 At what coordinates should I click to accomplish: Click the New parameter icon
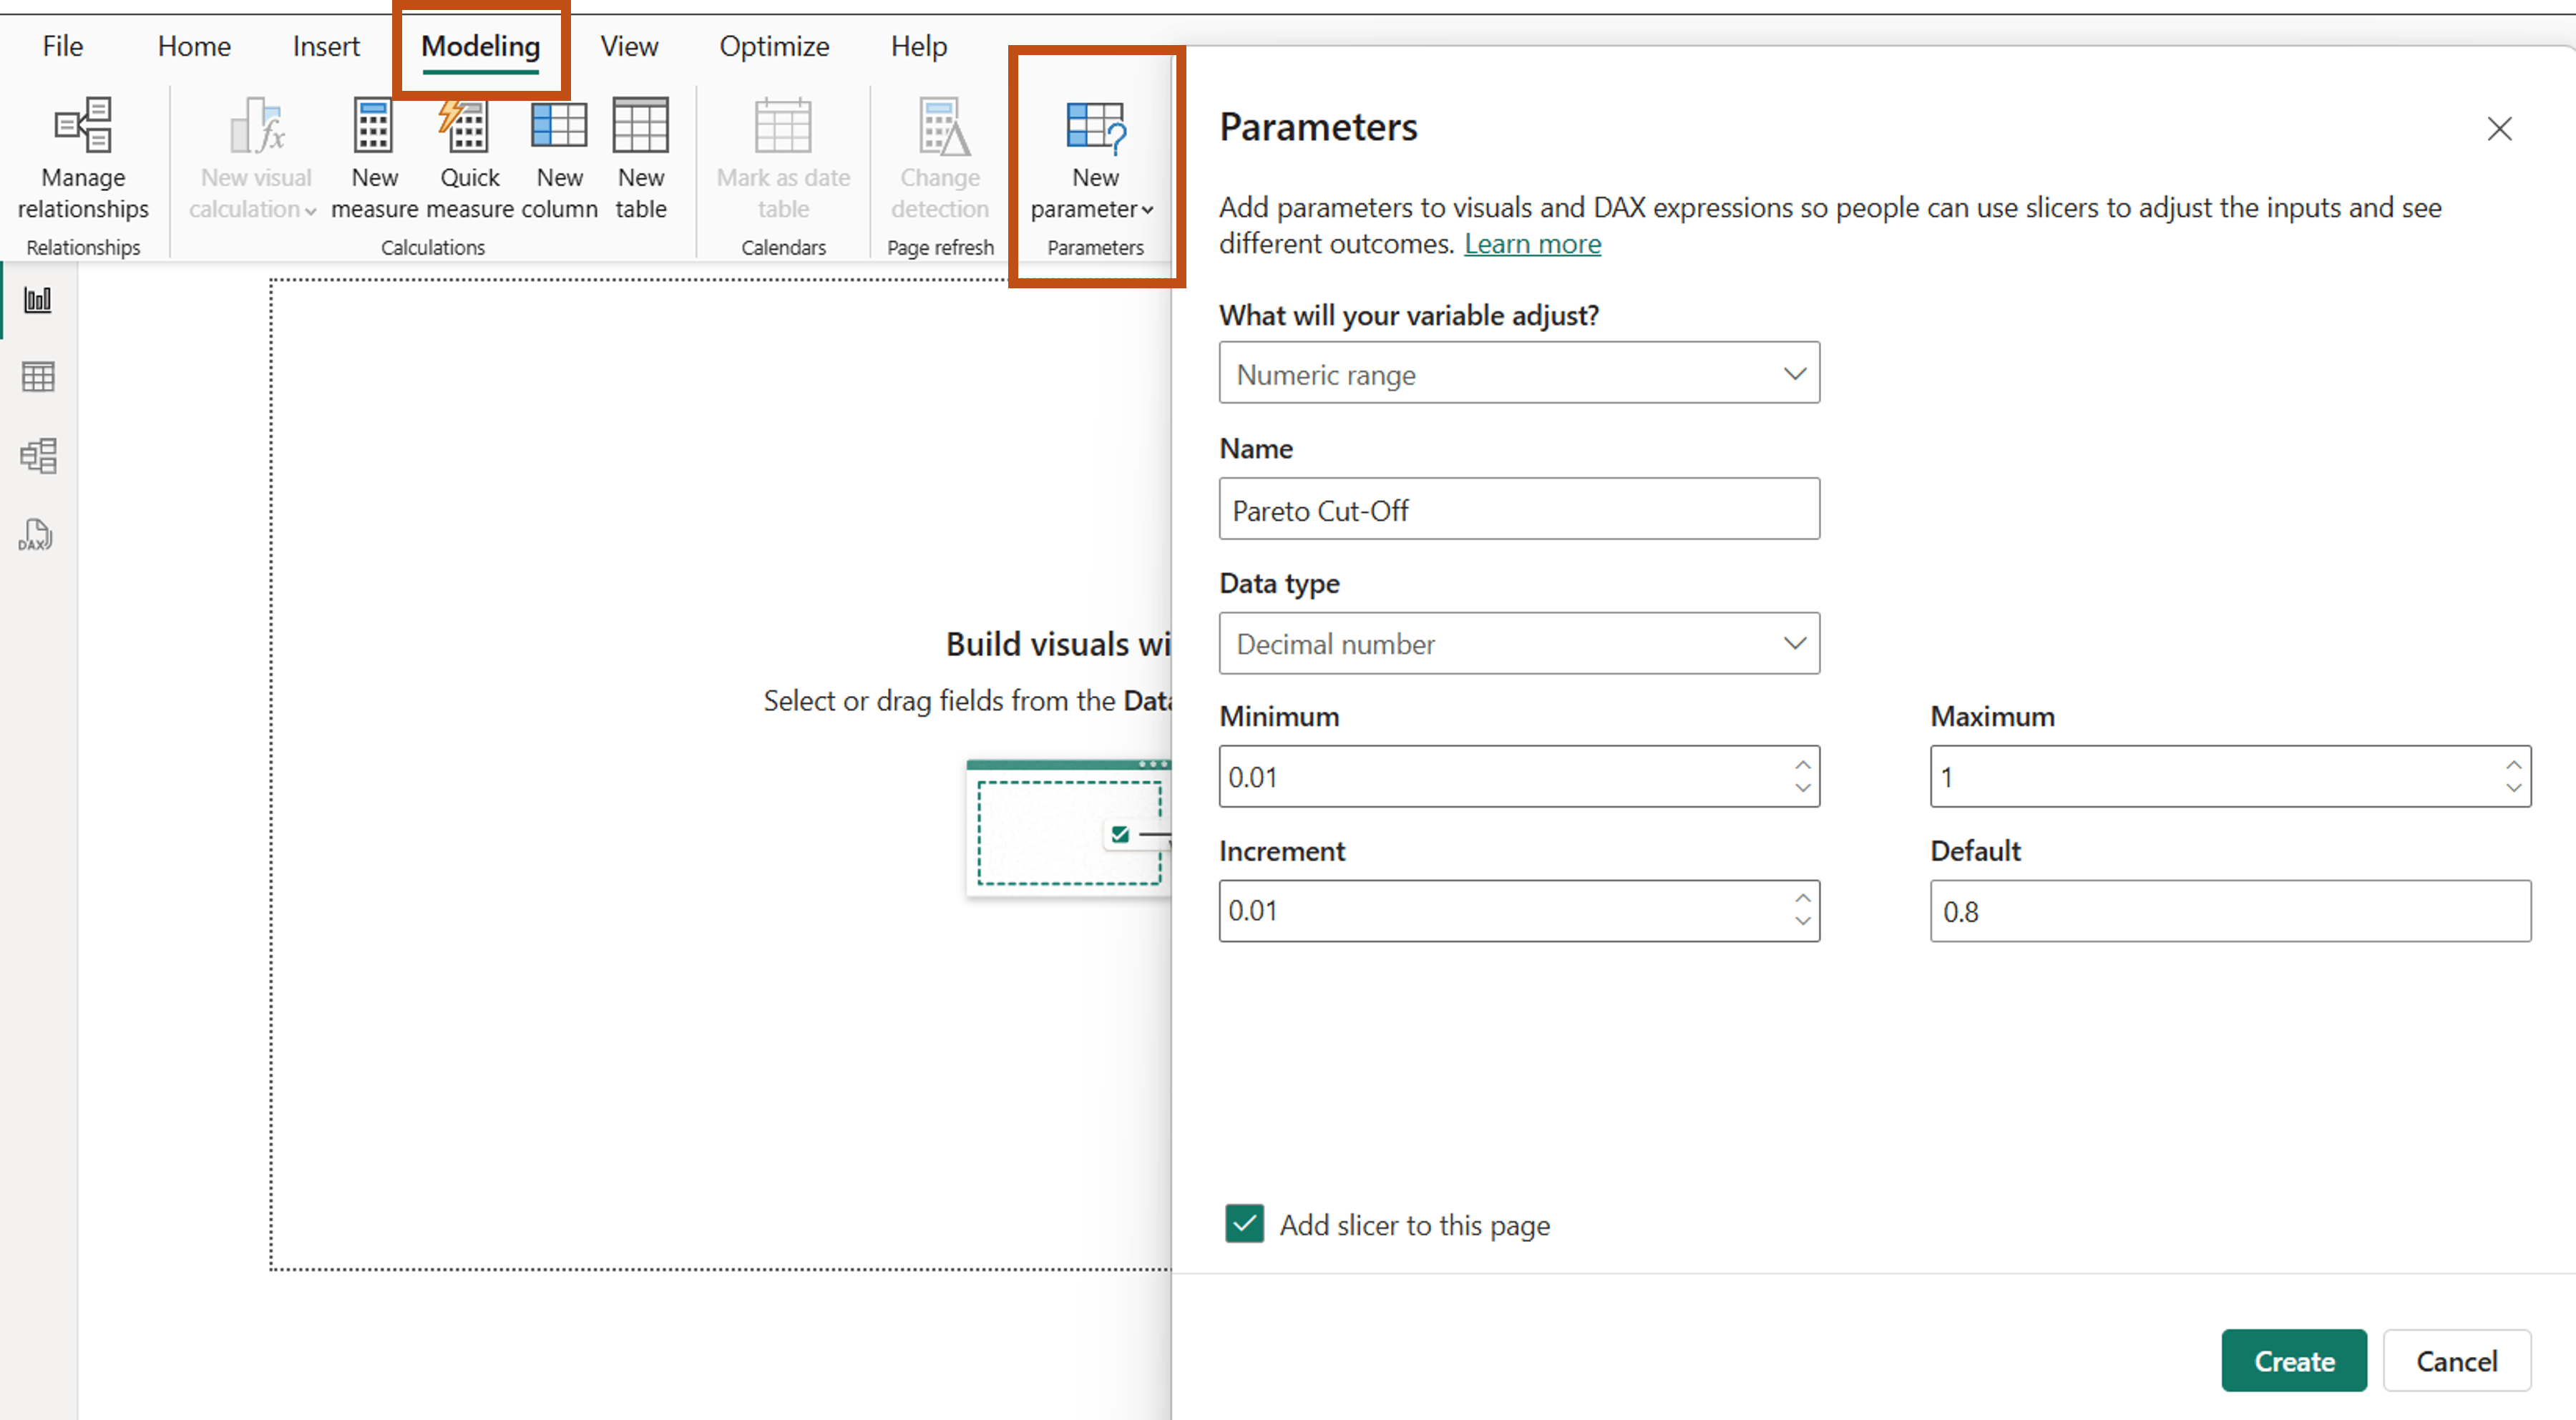1096,127
